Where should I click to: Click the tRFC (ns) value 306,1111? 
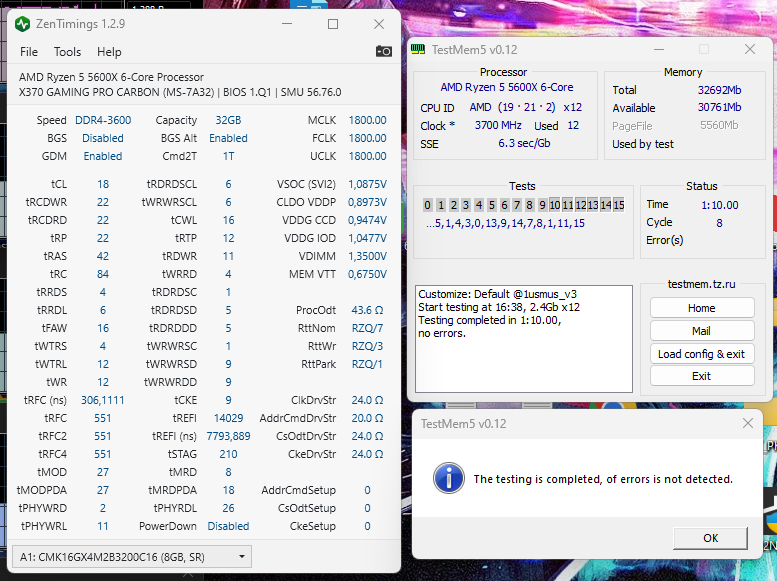coord(103,400)
